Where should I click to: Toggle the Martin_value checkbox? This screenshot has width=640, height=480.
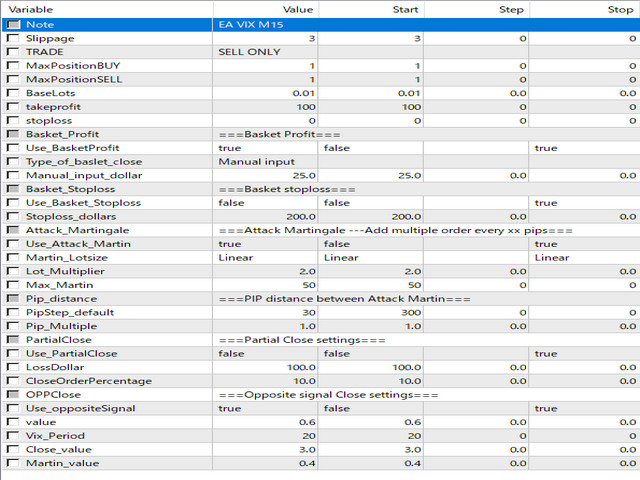point(13,463)
